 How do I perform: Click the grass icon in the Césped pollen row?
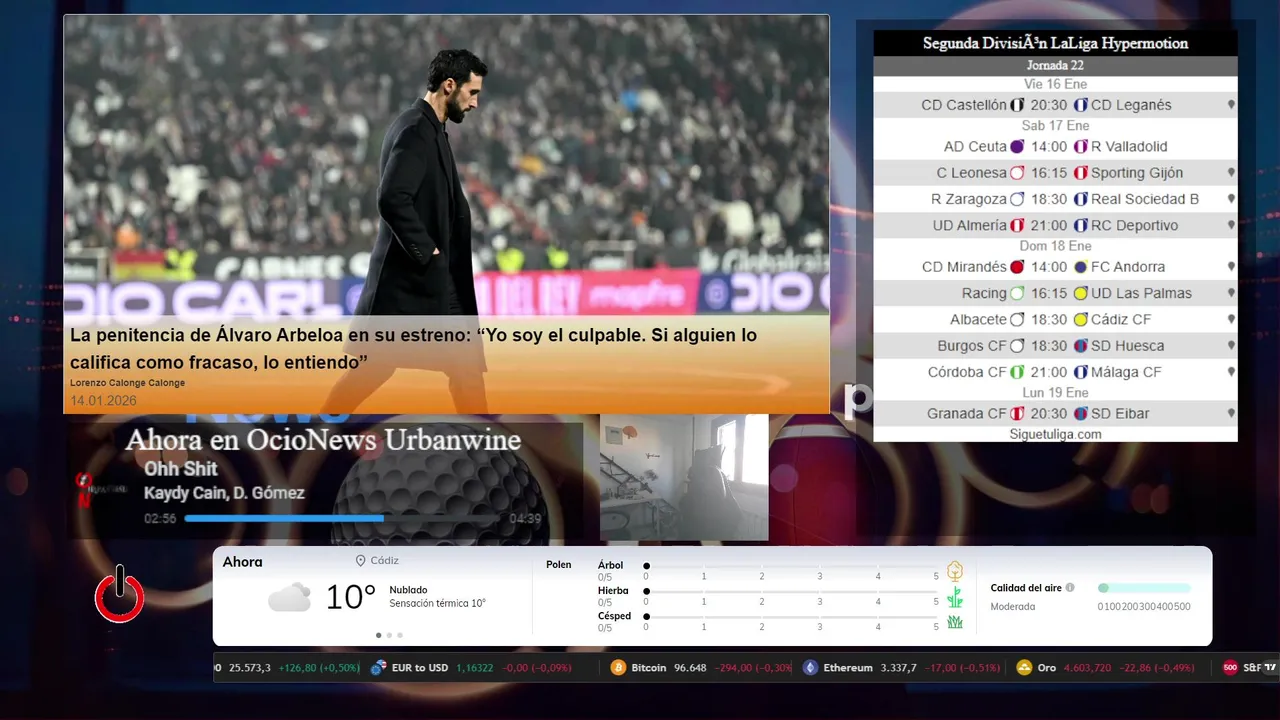tap(955, 622)
